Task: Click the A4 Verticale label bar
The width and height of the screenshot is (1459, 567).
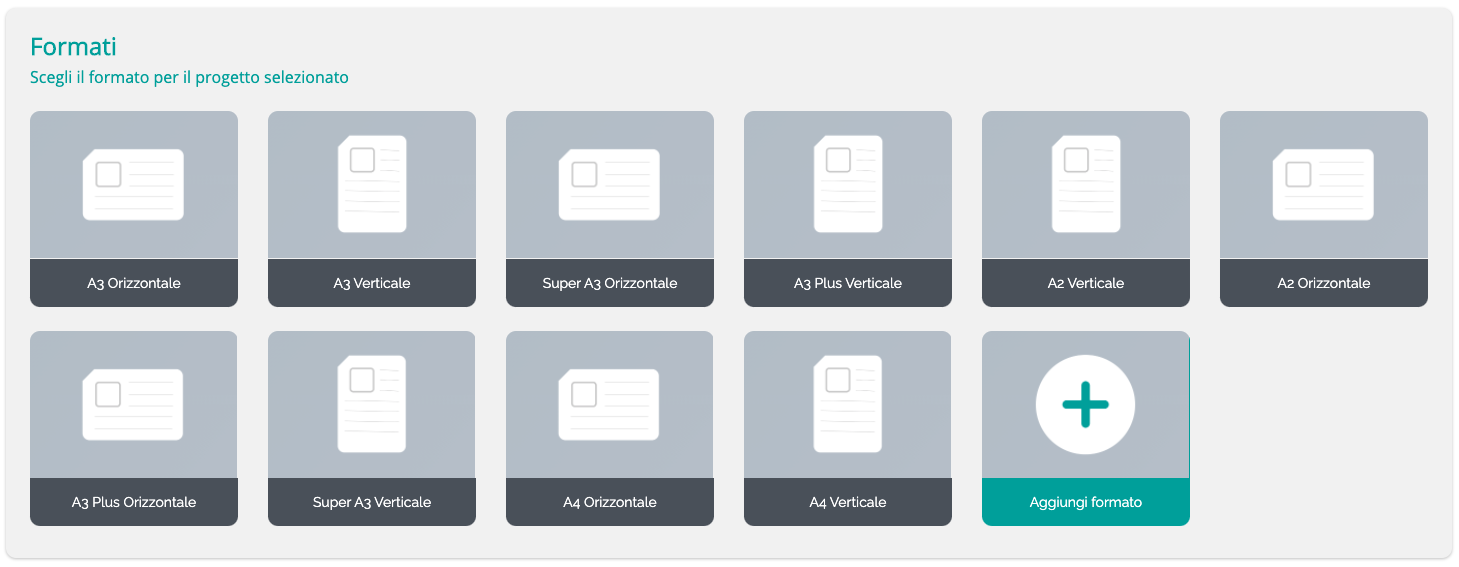Action: 848,502
